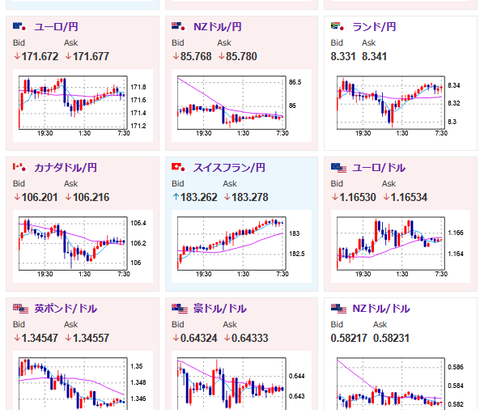Click the Canadian Dollar/Yen flag icon
Screen dimensions: 480x410
pyautogui.click(x=19, y=167)
